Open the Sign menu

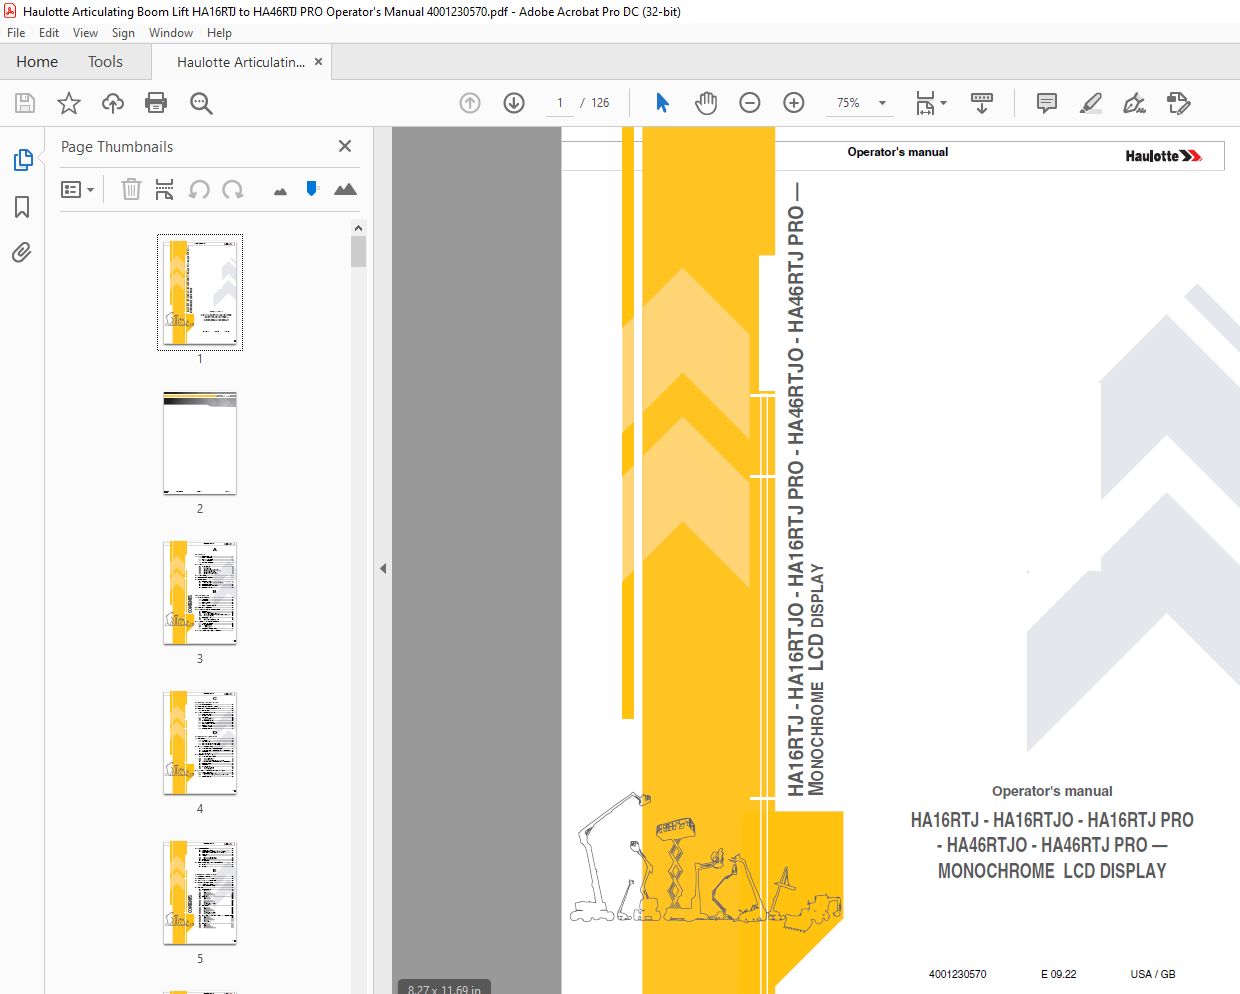(x=123, y=33)
